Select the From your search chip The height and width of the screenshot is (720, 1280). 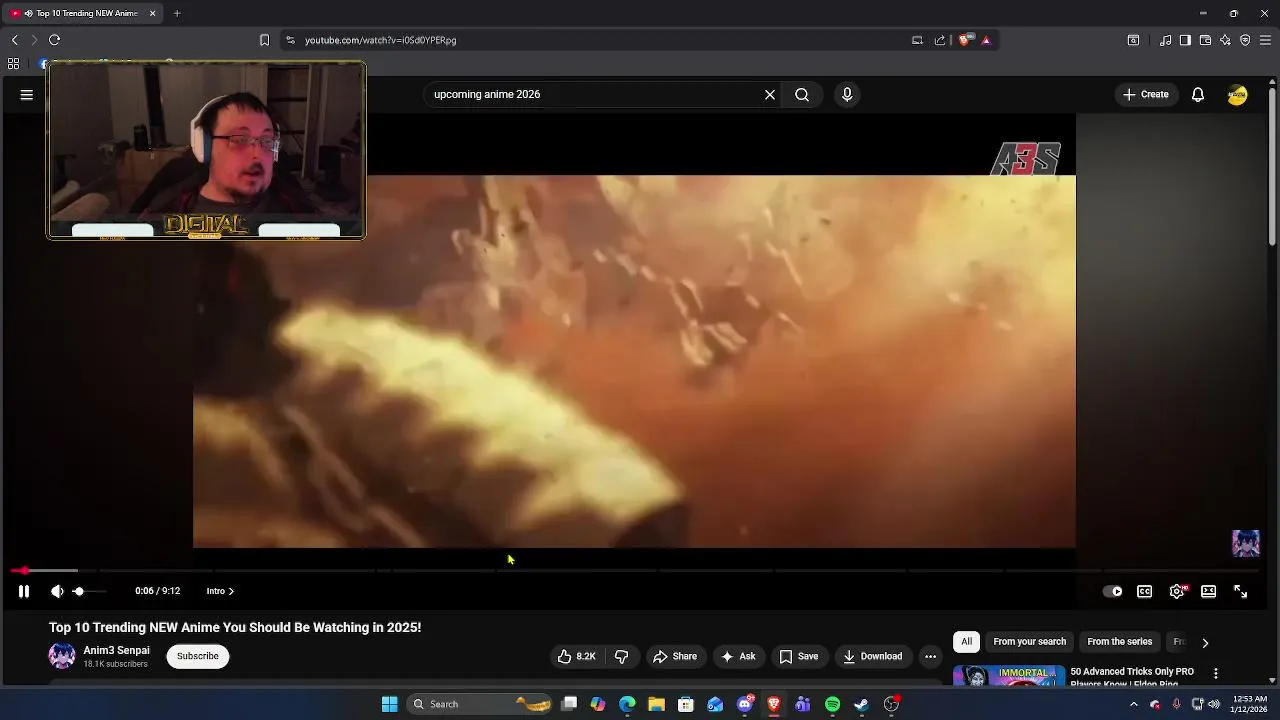[1029, 641]
